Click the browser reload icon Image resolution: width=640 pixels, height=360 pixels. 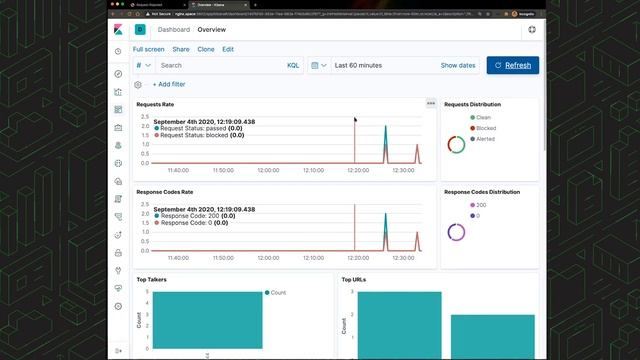(129, 14)
